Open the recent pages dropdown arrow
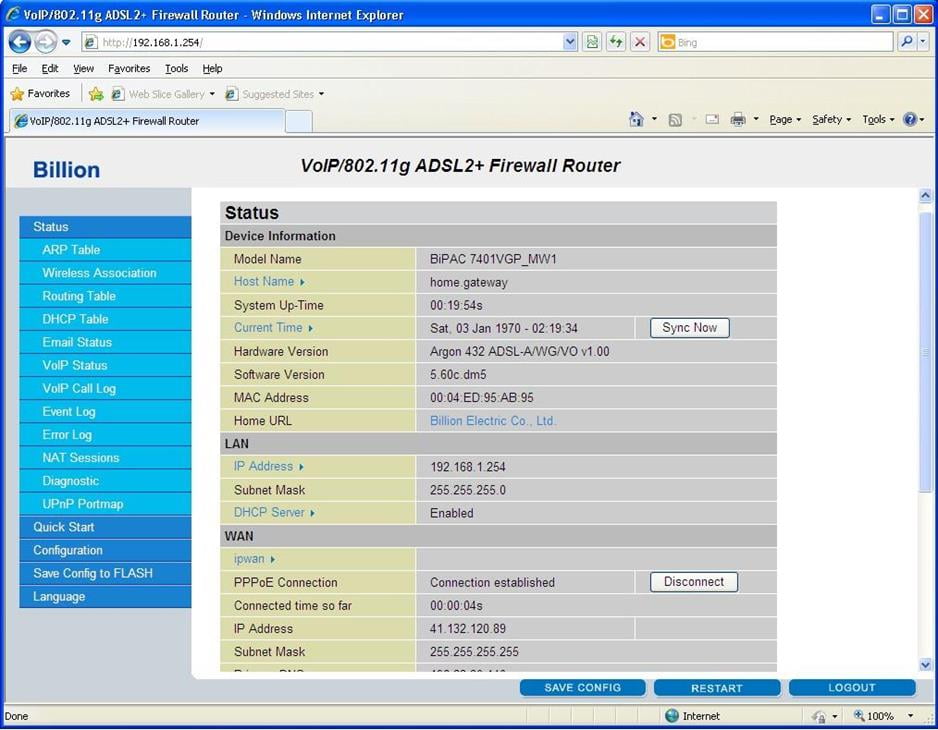This screenshot has width=938, height=730. coord(66,42)
